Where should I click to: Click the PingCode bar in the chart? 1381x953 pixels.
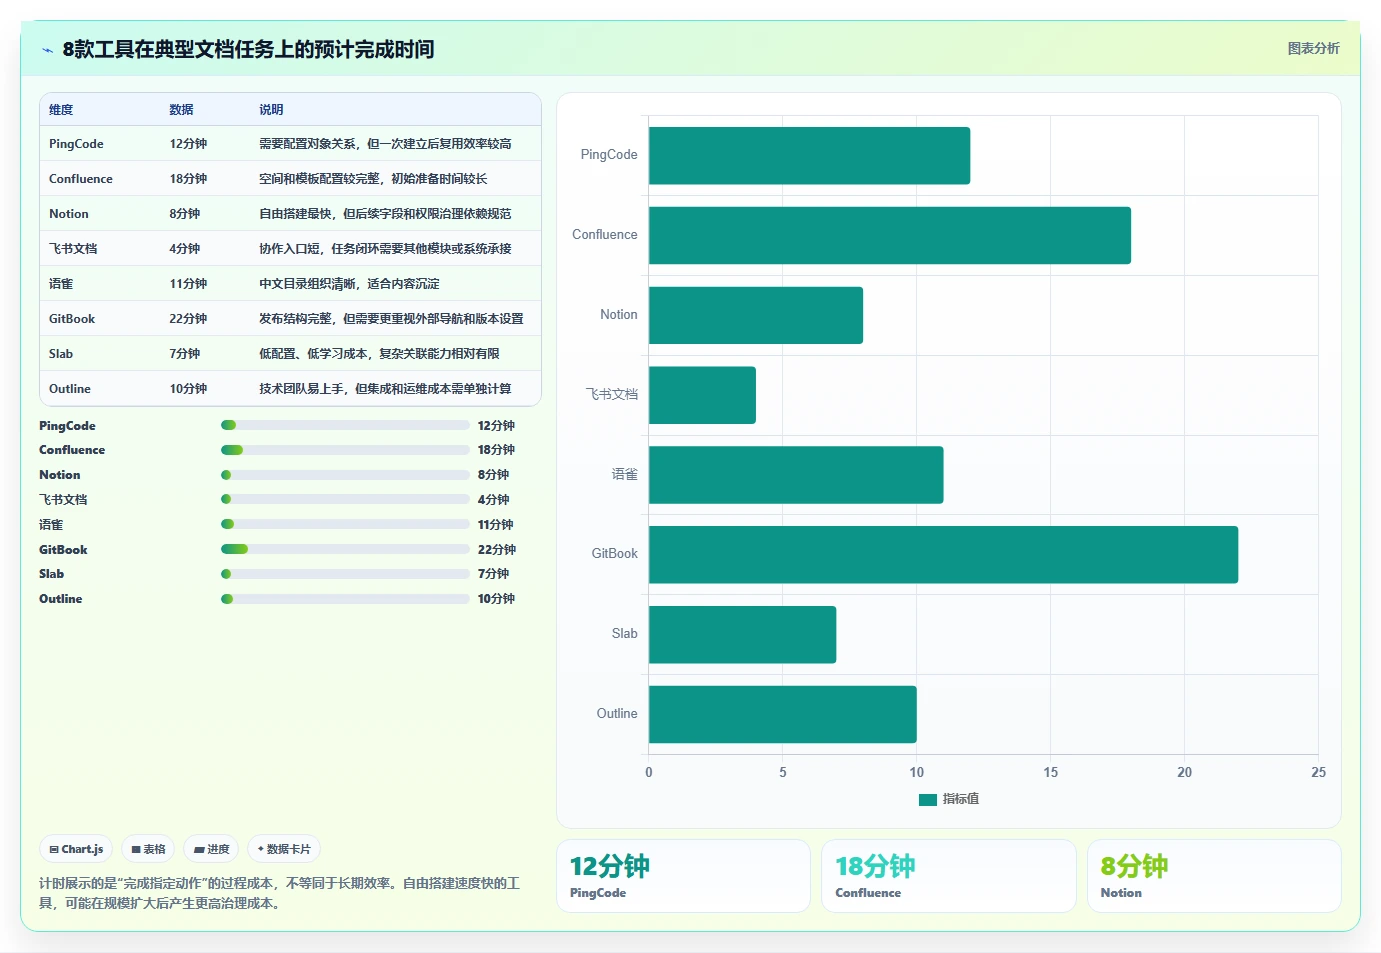(x=809, y=155)
